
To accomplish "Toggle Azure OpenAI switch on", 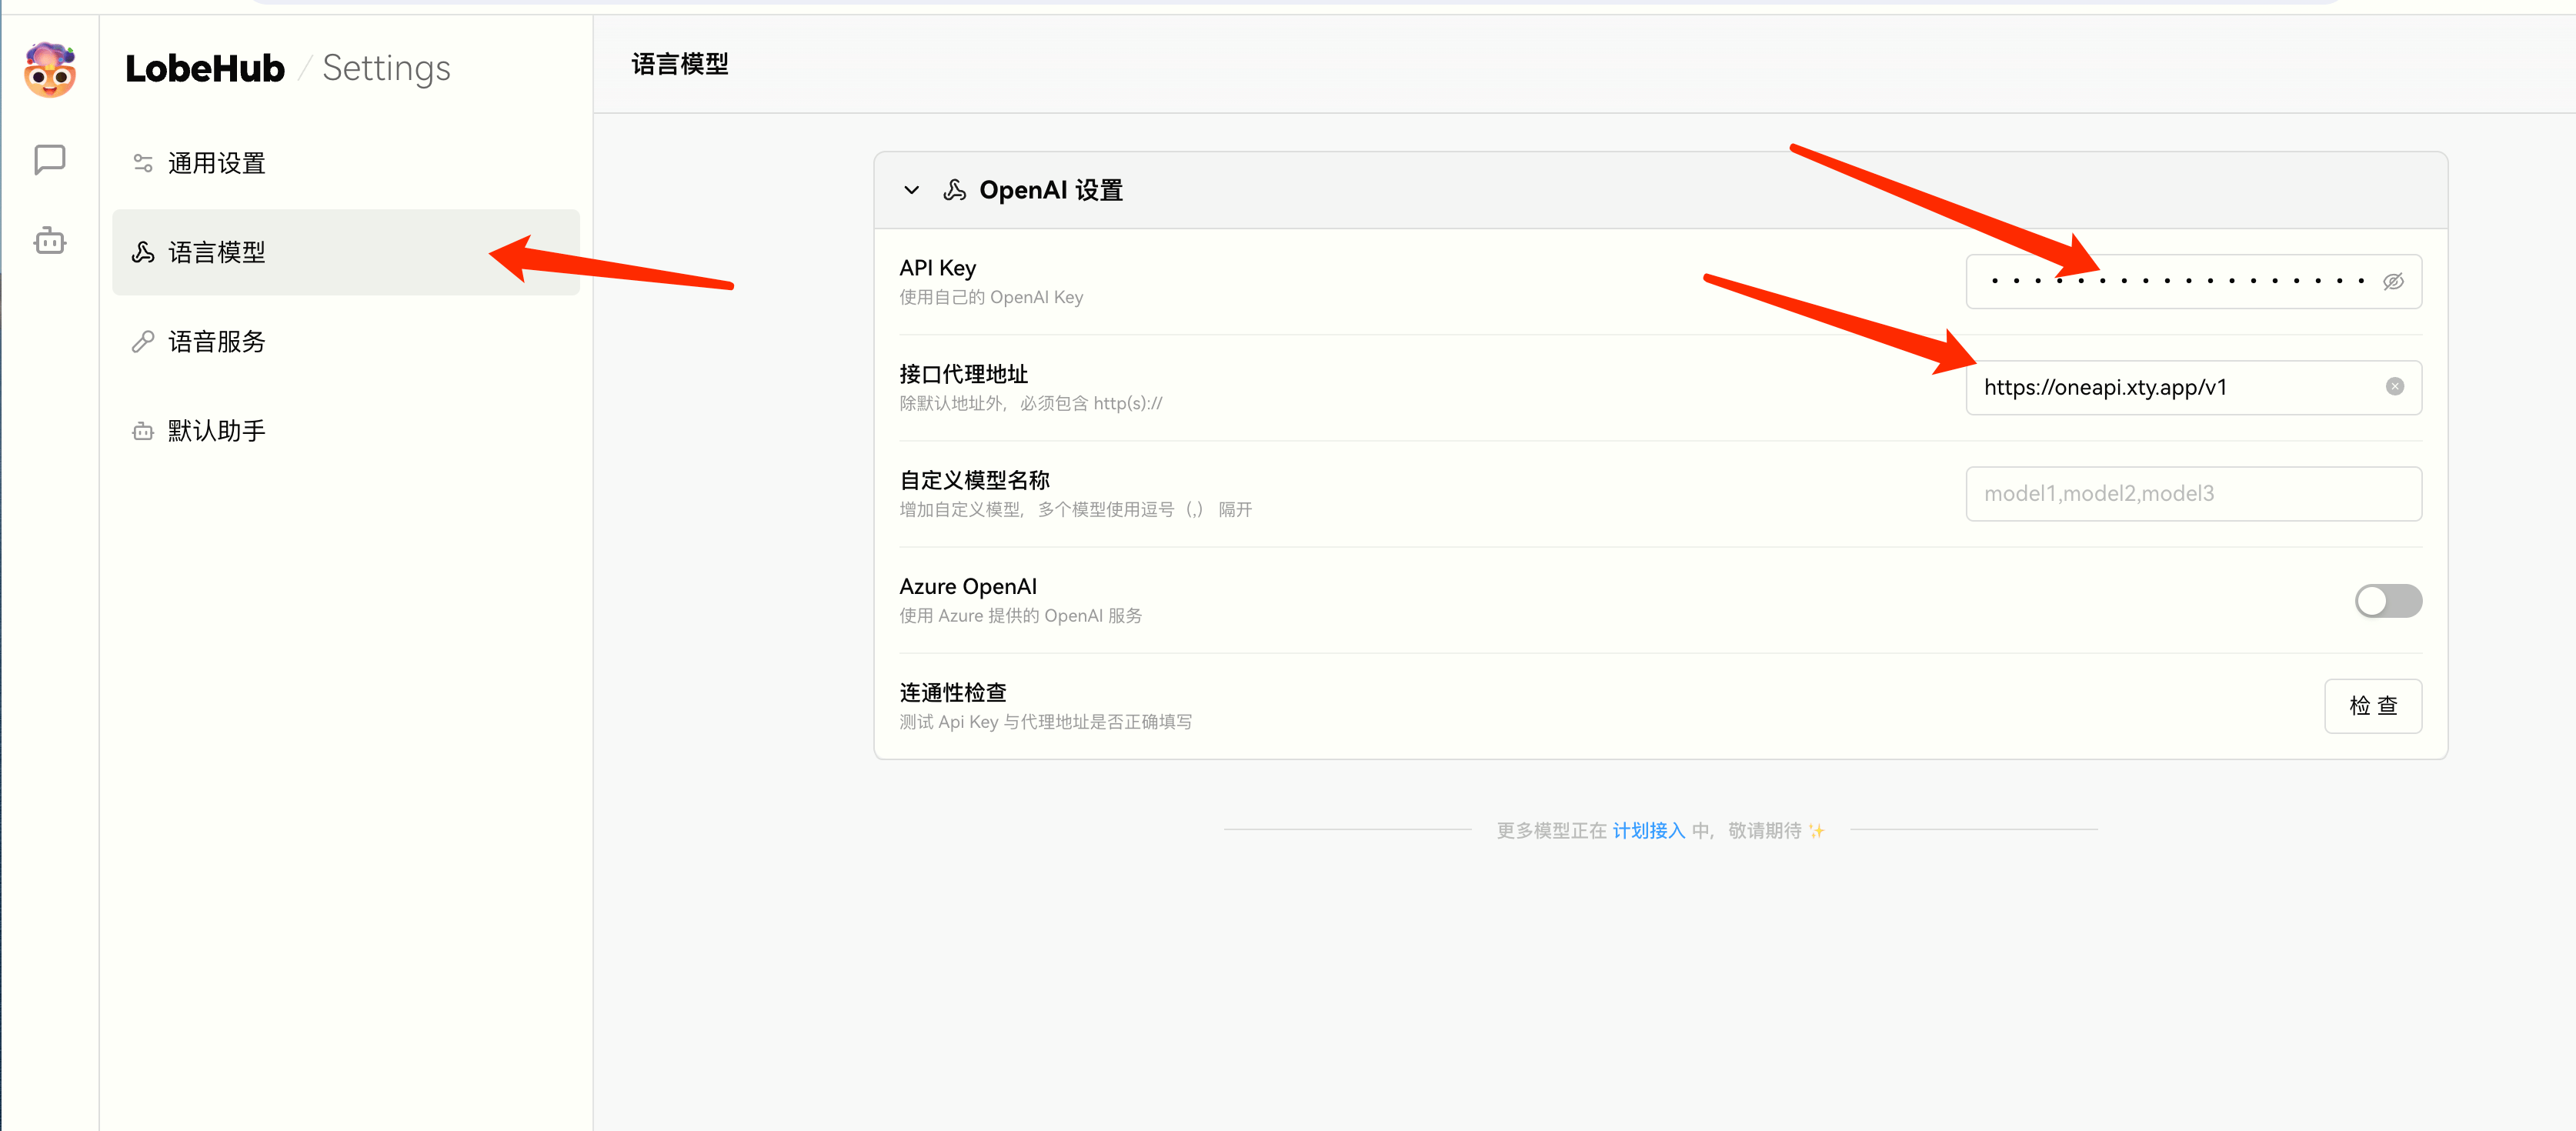I will (x=2388, y=601).
